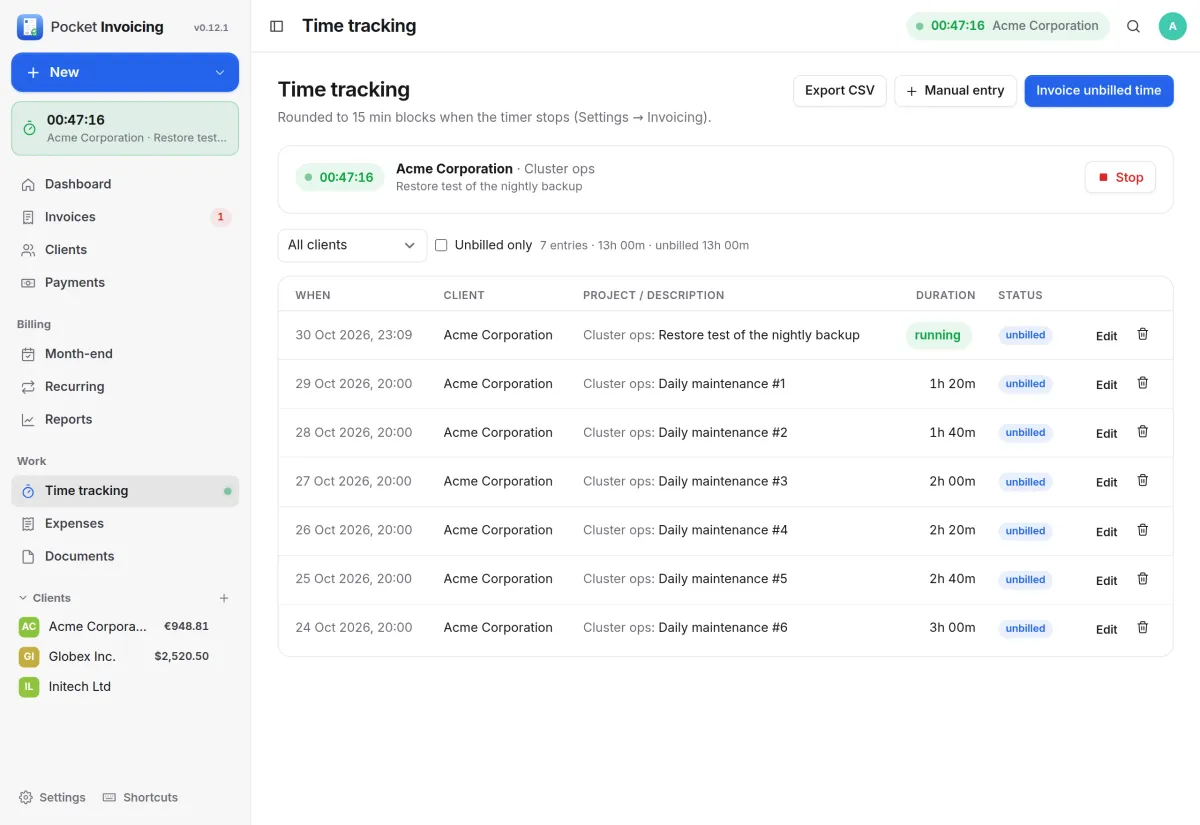This screenshot has width=1200, height=825.
Task: Delete the Restore test entry
Action: [x=1143, y=334]
